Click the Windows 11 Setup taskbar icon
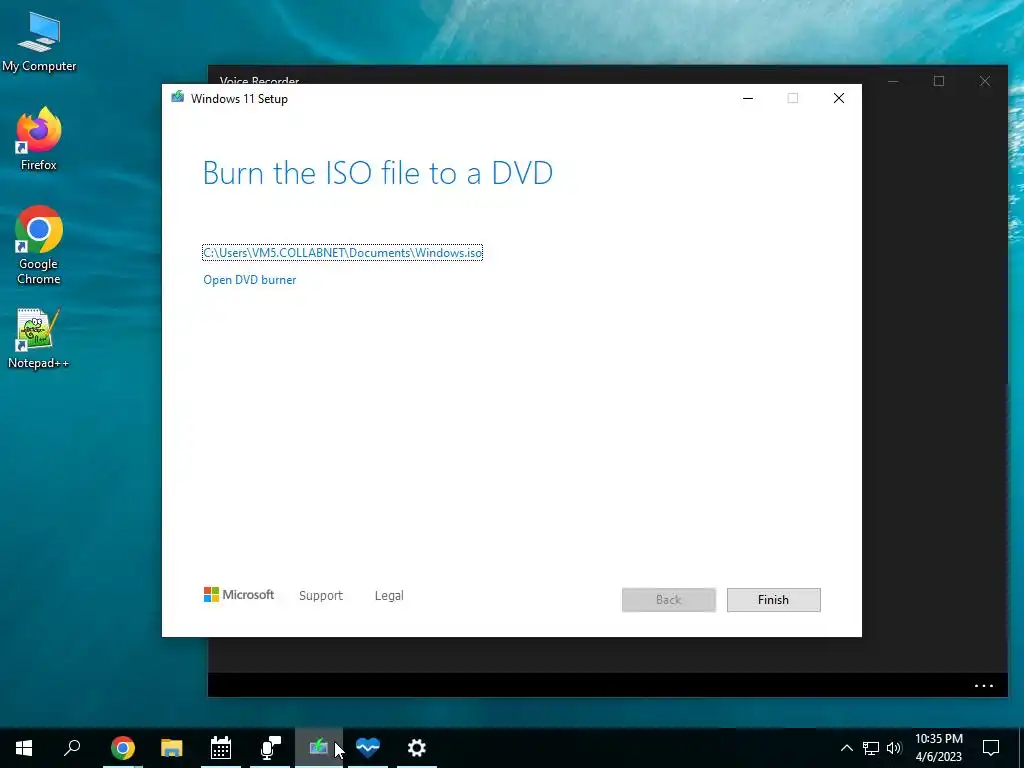This screenshot has width=1024, height=768. tap(319, 748)
